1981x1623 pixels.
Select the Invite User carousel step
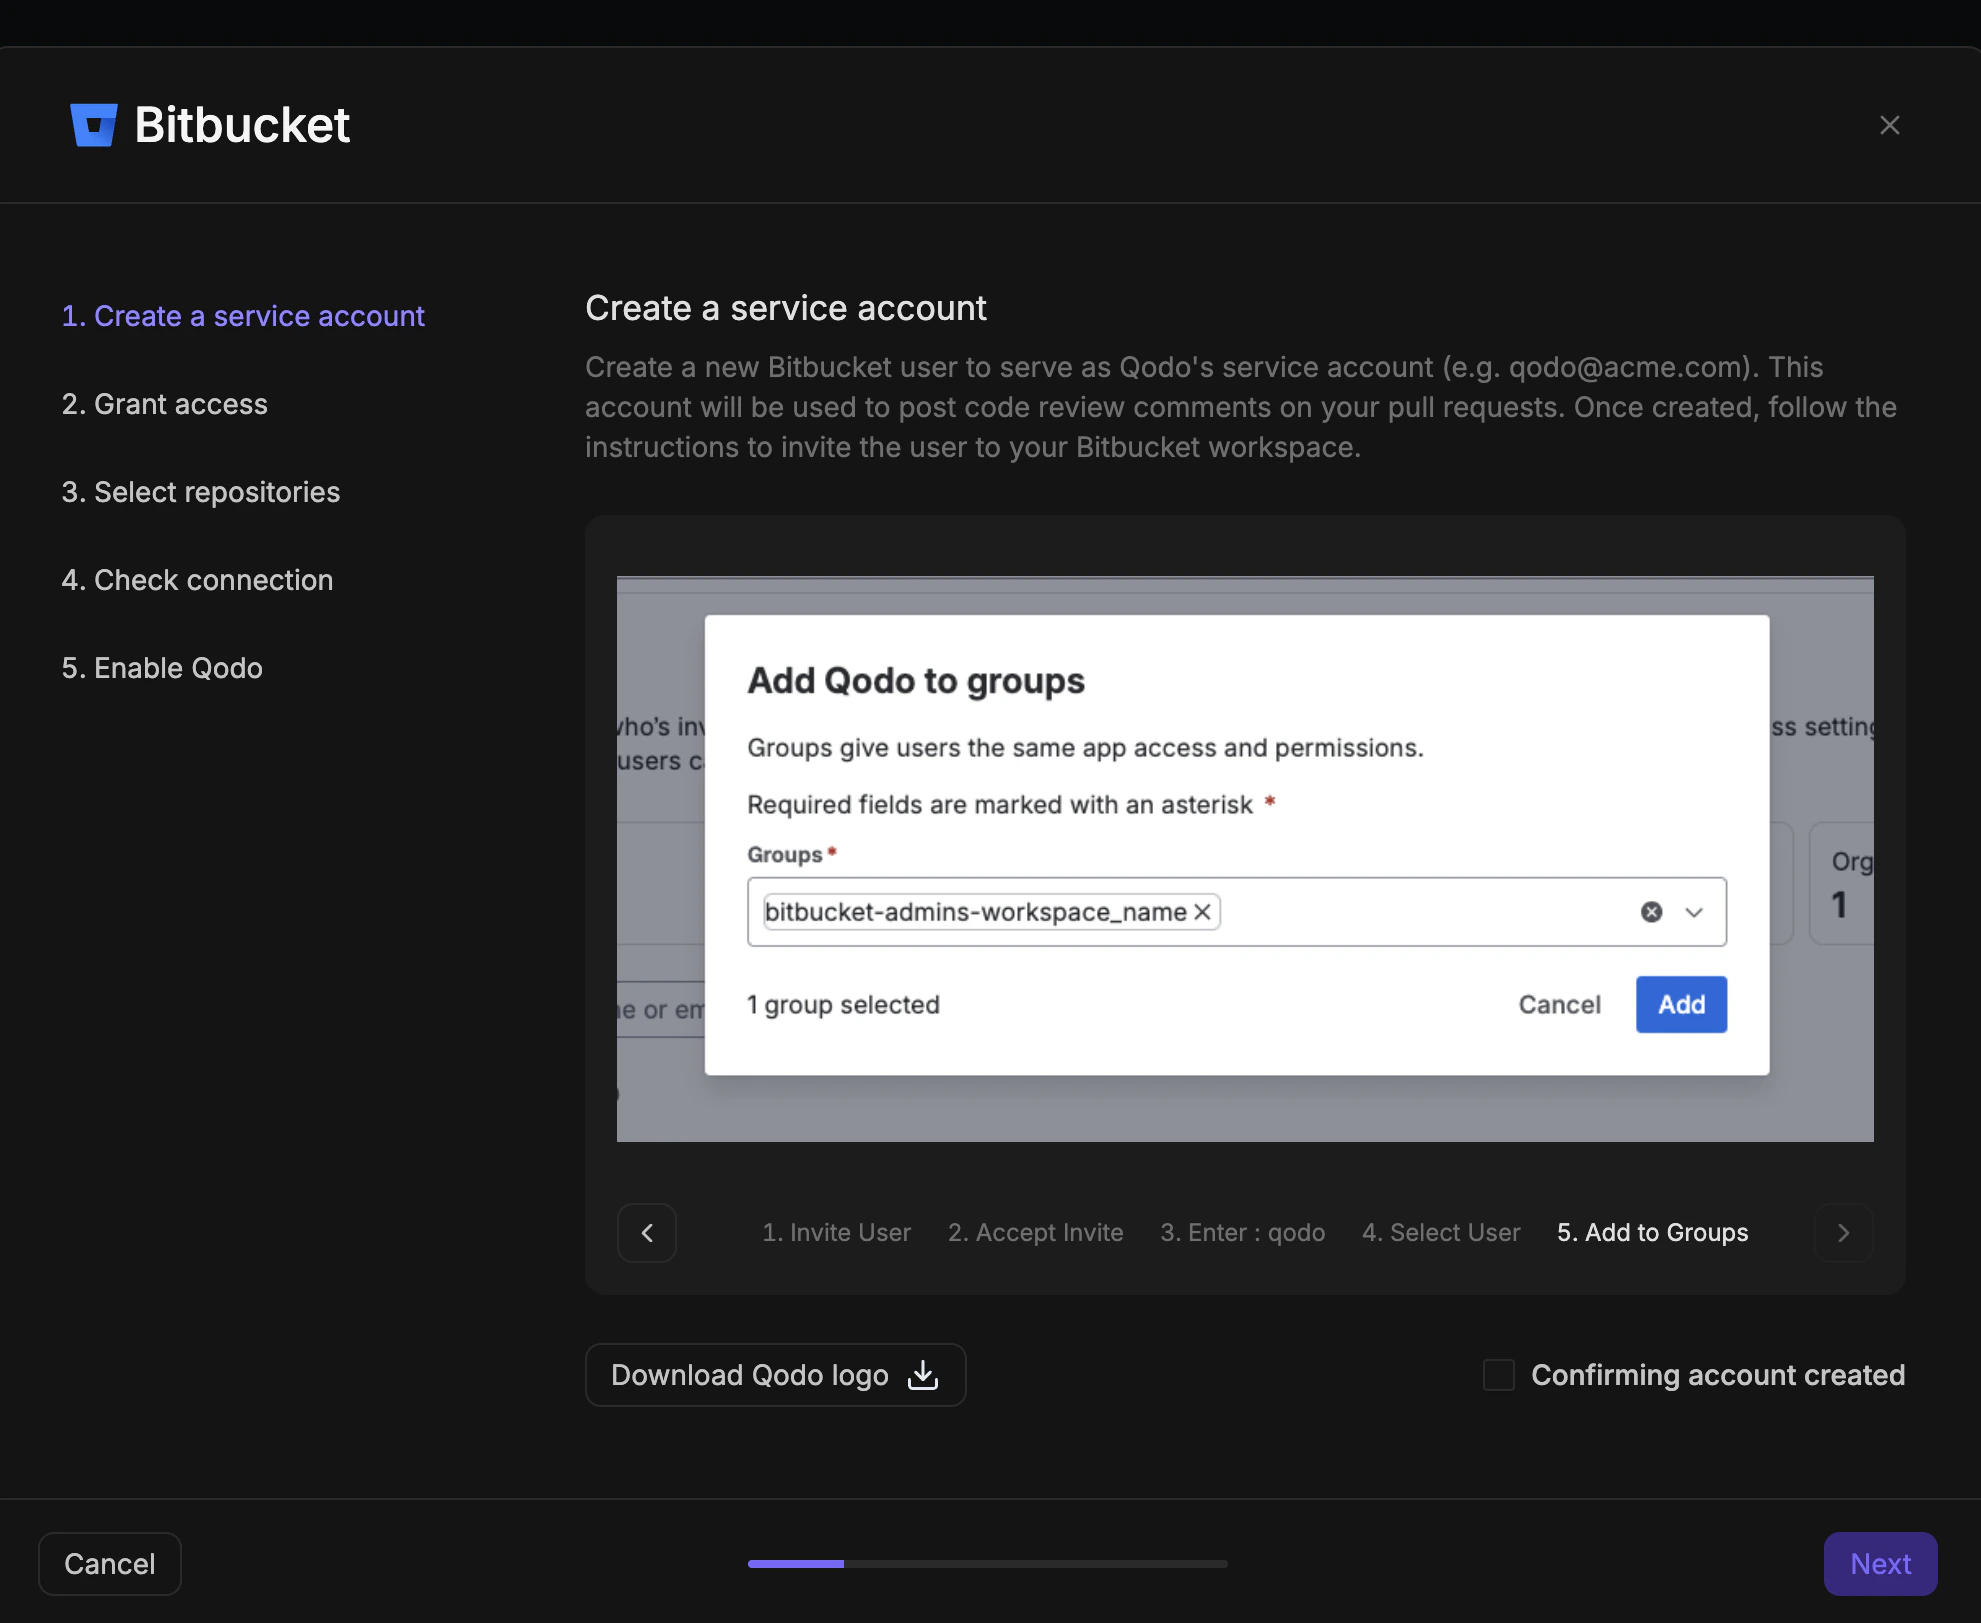837,1232
